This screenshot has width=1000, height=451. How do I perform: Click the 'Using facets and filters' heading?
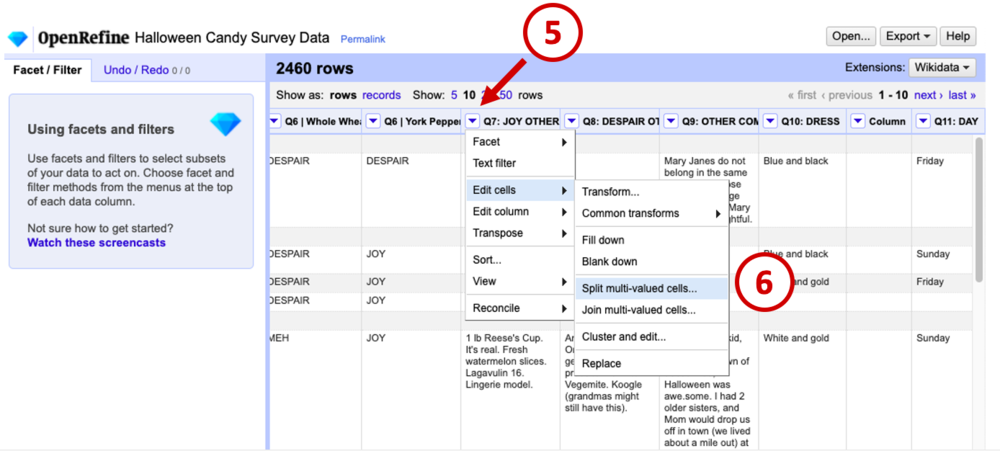[x=101, y=129]
